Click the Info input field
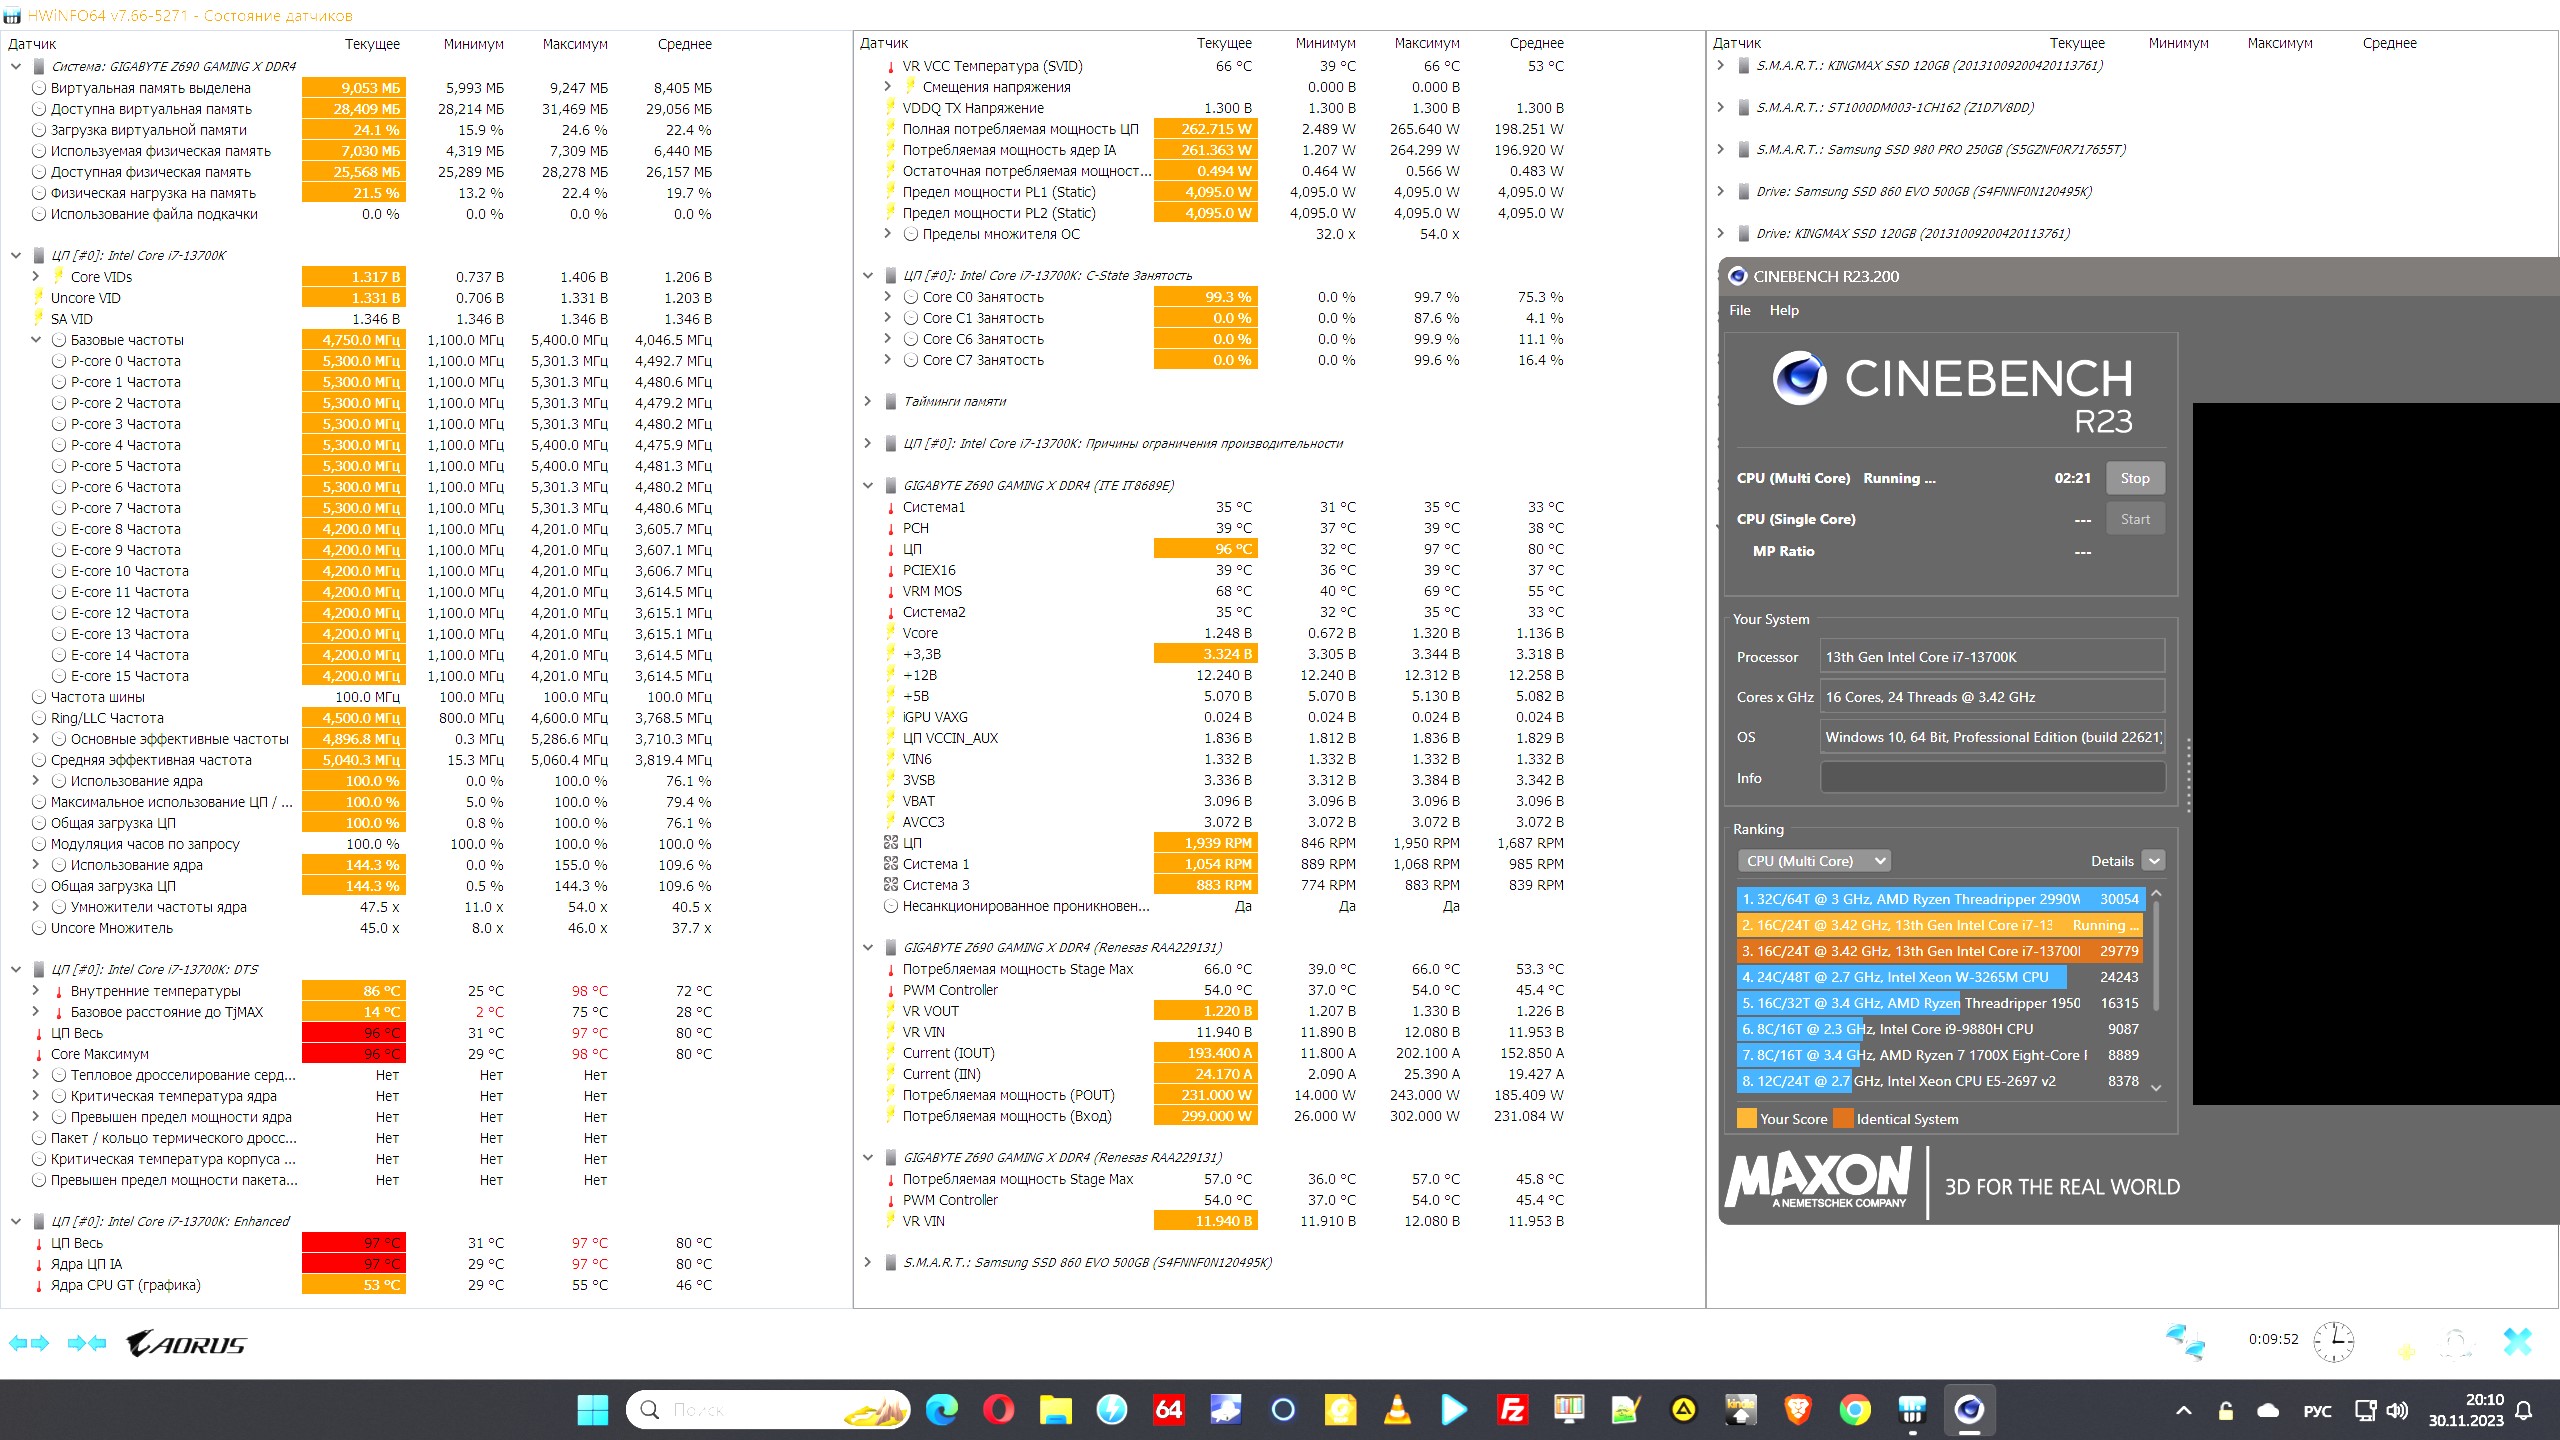The width and height of the screenshot is (2560, 1440). click(x=1992, y=778)
